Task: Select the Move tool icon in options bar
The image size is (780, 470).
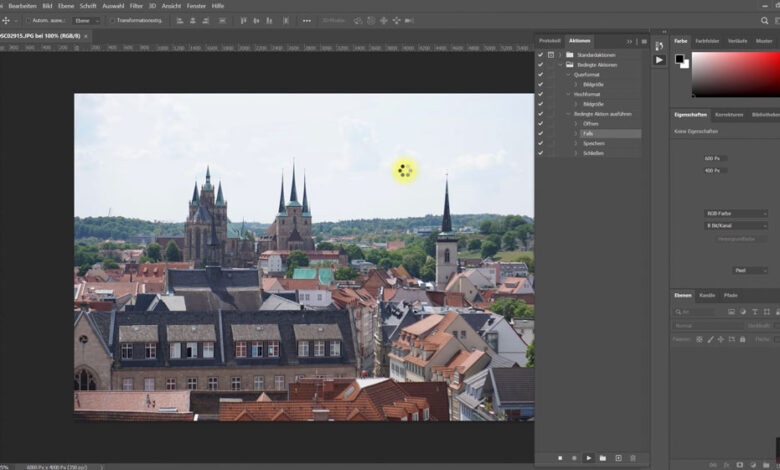Action: tap(7, 20)
